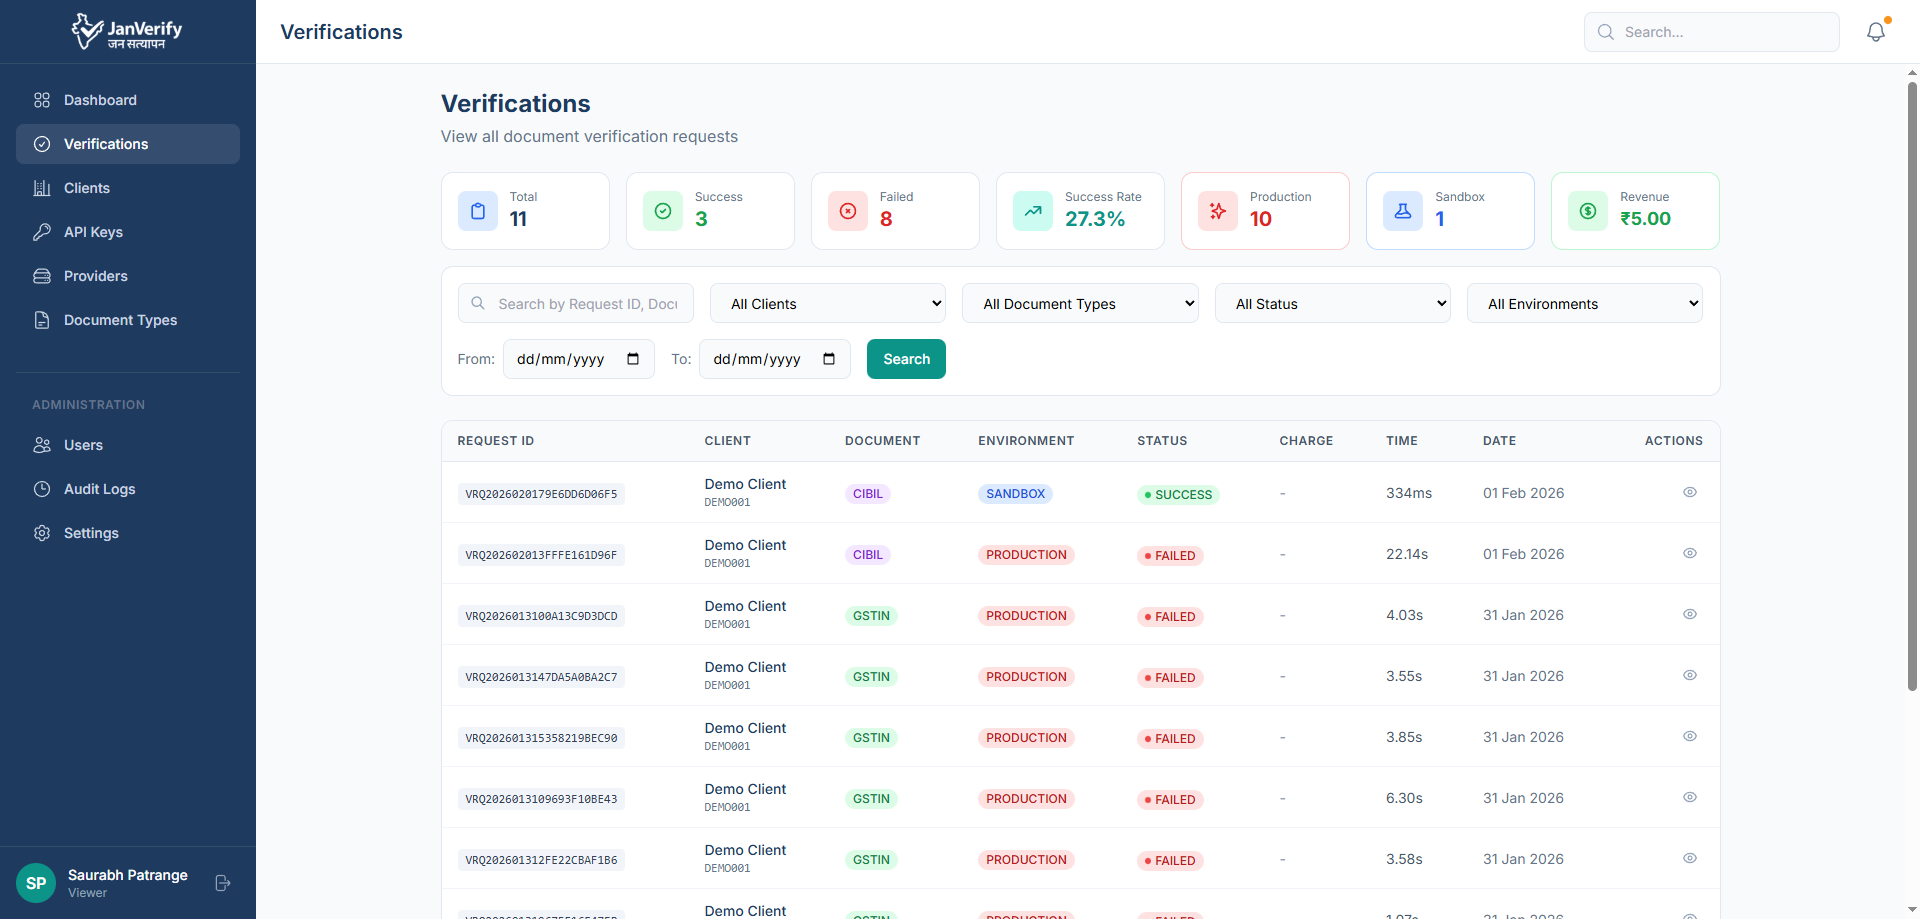Screen dimensions: 1920x919
Task: Focus the Search by Request ID field
Action: pos(587,304)
